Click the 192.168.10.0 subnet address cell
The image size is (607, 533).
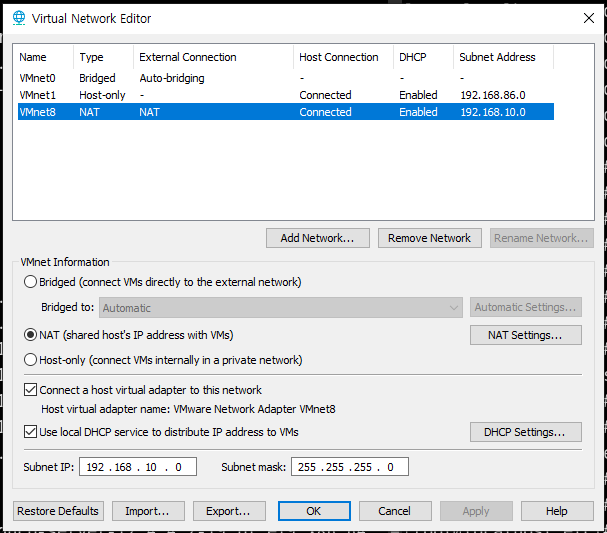493,112
